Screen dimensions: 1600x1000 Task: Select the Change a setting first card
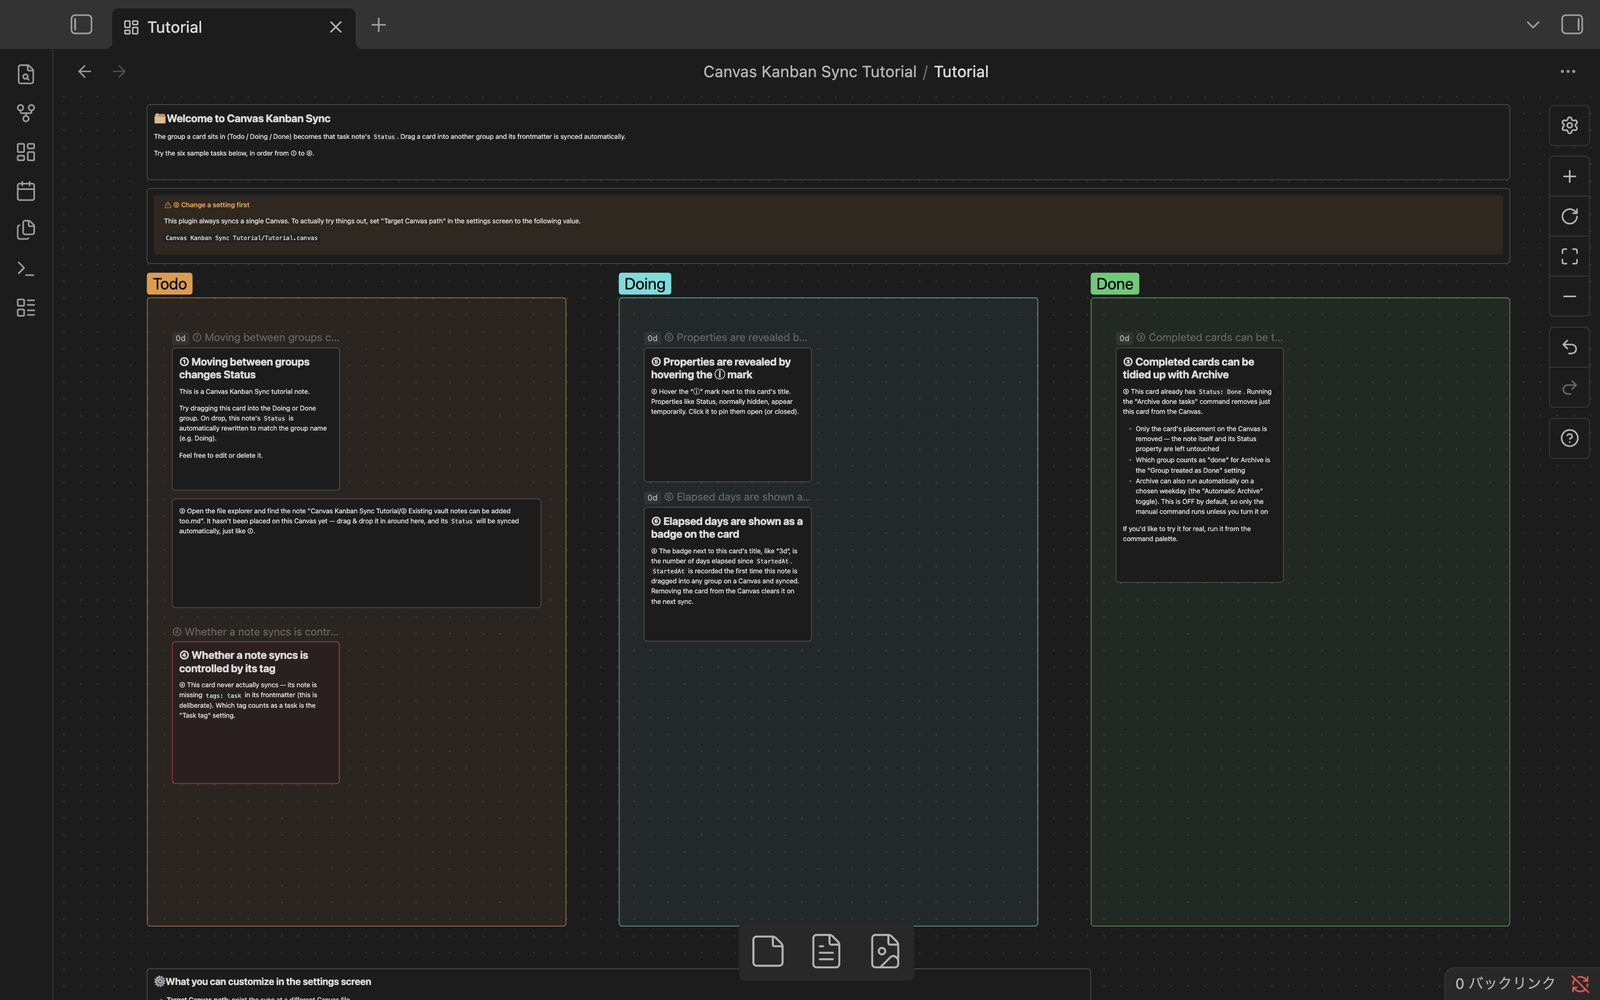click(828, 226)
